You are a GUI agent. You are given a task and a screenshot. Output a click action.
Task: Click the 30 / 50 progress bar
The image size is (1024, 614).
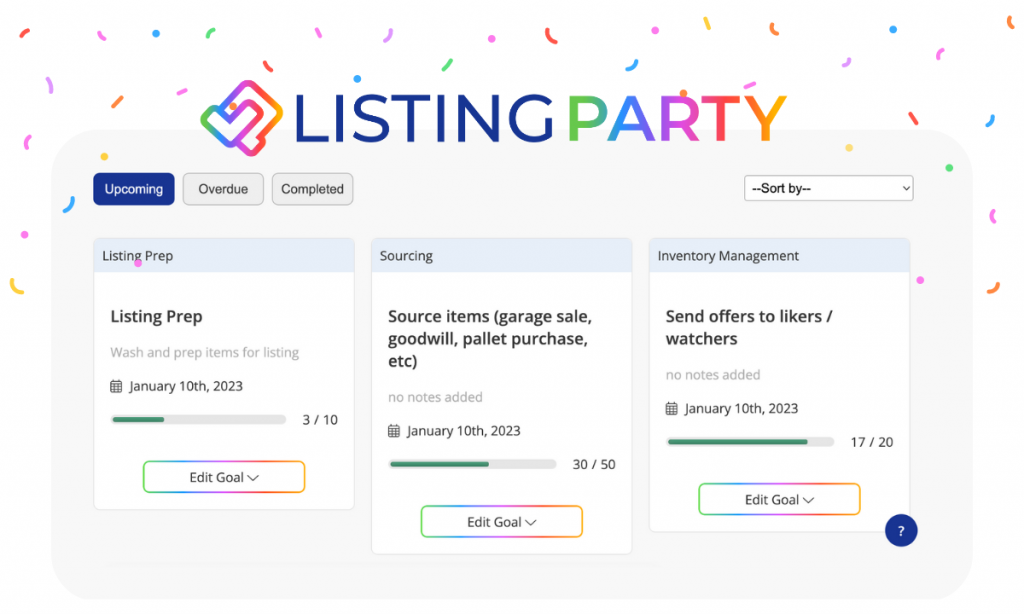[473, 464]
